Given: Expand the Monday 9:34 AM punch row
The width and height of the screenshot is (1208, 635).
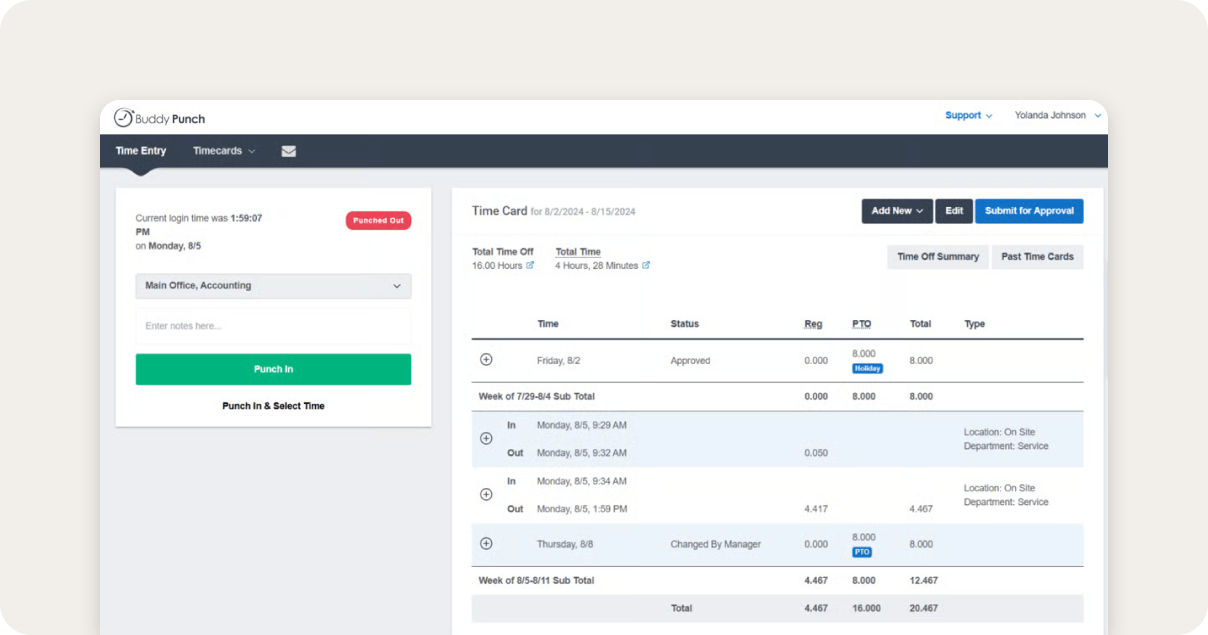Looking at the screenshot, I should click(486, 494).
